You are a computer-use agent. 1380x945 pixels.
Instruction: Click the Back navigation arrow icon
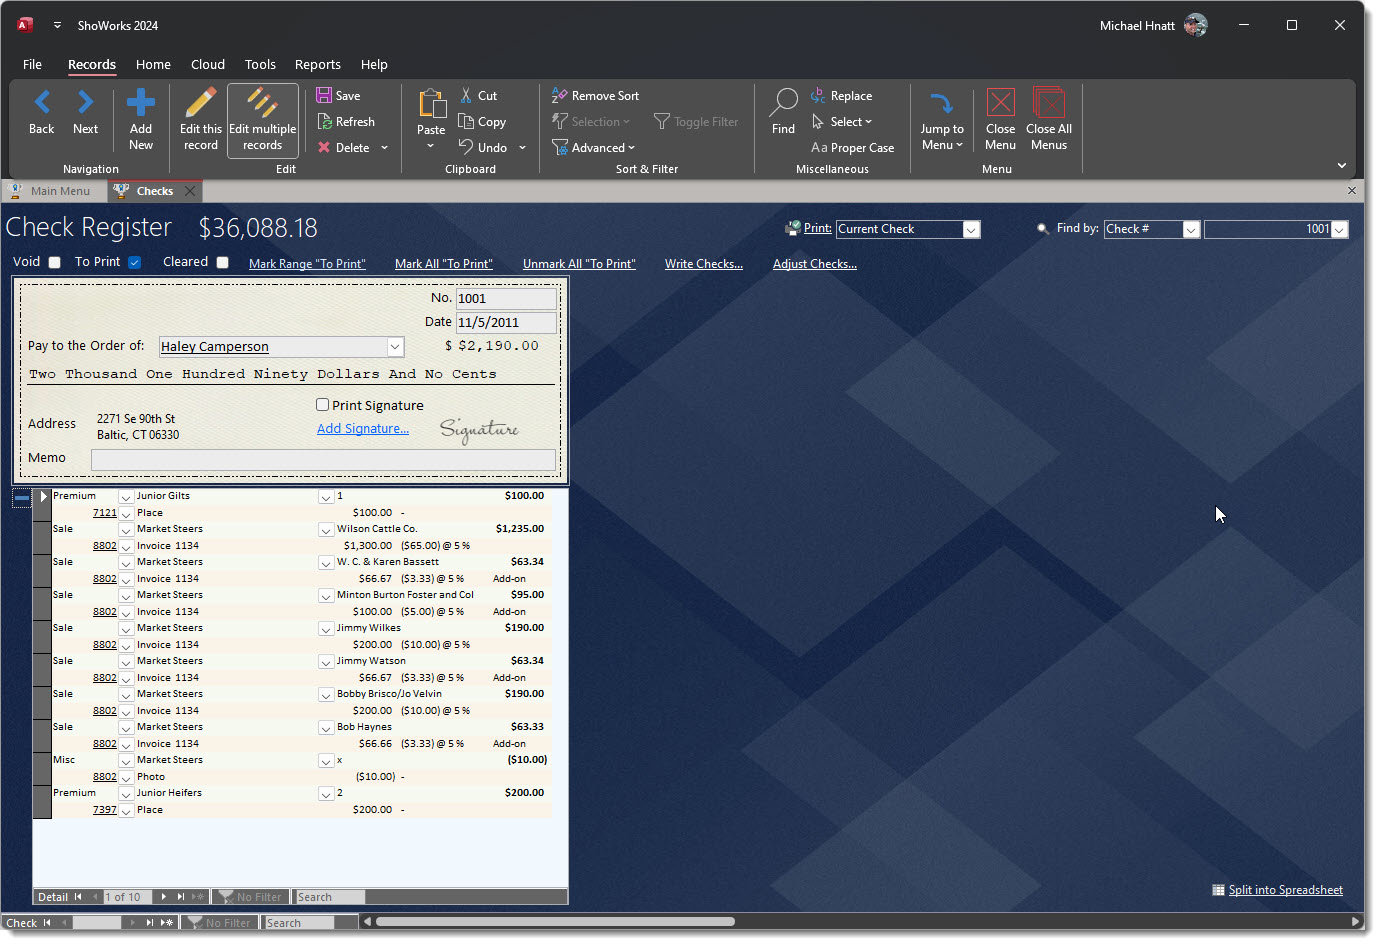42,103
